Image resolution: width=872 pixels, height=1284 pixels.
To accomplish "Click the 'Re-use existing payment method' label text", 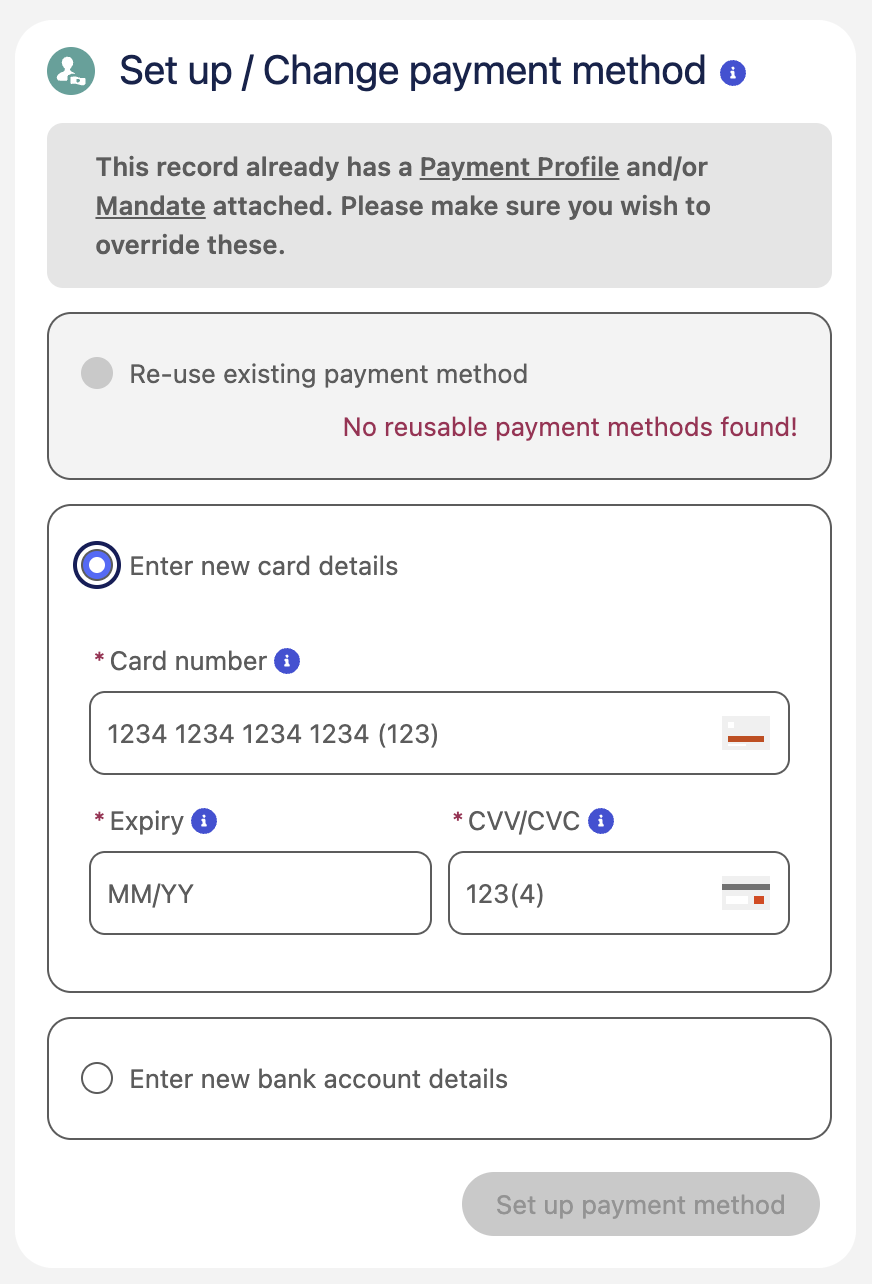I will click(329, 375).
